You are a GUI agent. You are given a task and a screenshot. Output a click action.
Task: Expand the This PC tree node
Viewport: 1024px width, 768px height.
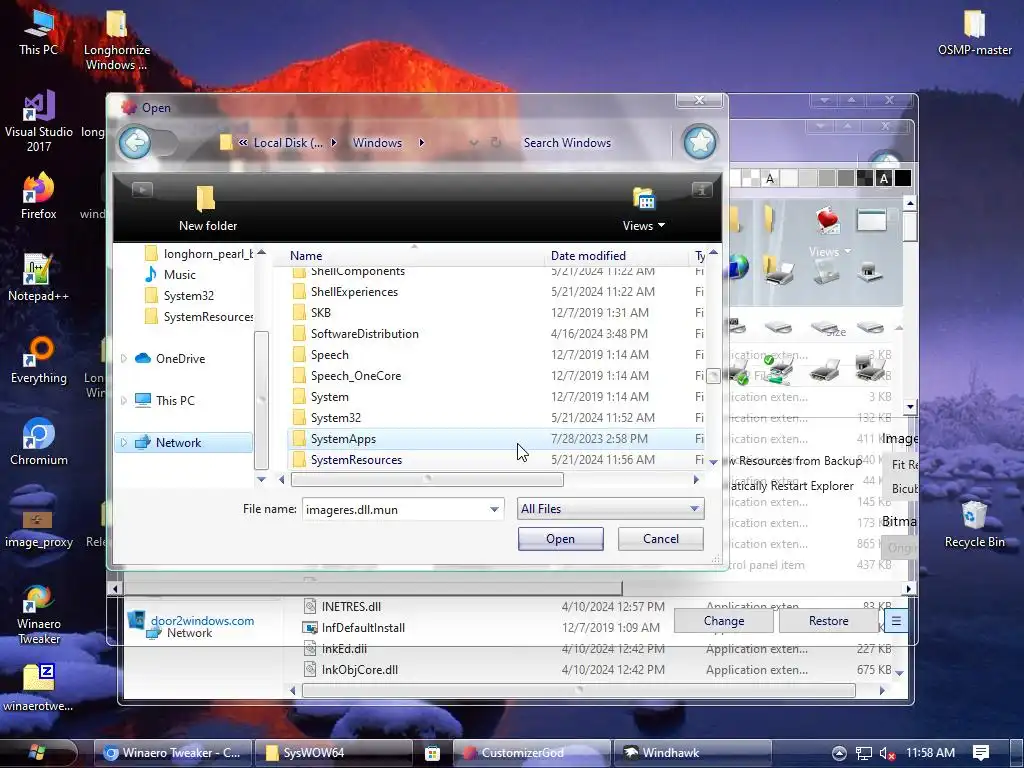(123, 400)
